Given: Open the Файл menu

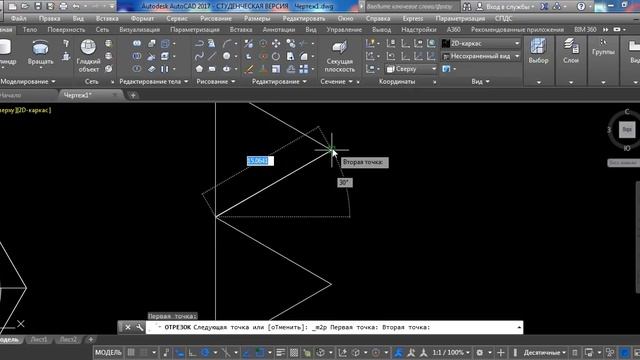Looking at the screenshot, I should click(x=18, y=18).
